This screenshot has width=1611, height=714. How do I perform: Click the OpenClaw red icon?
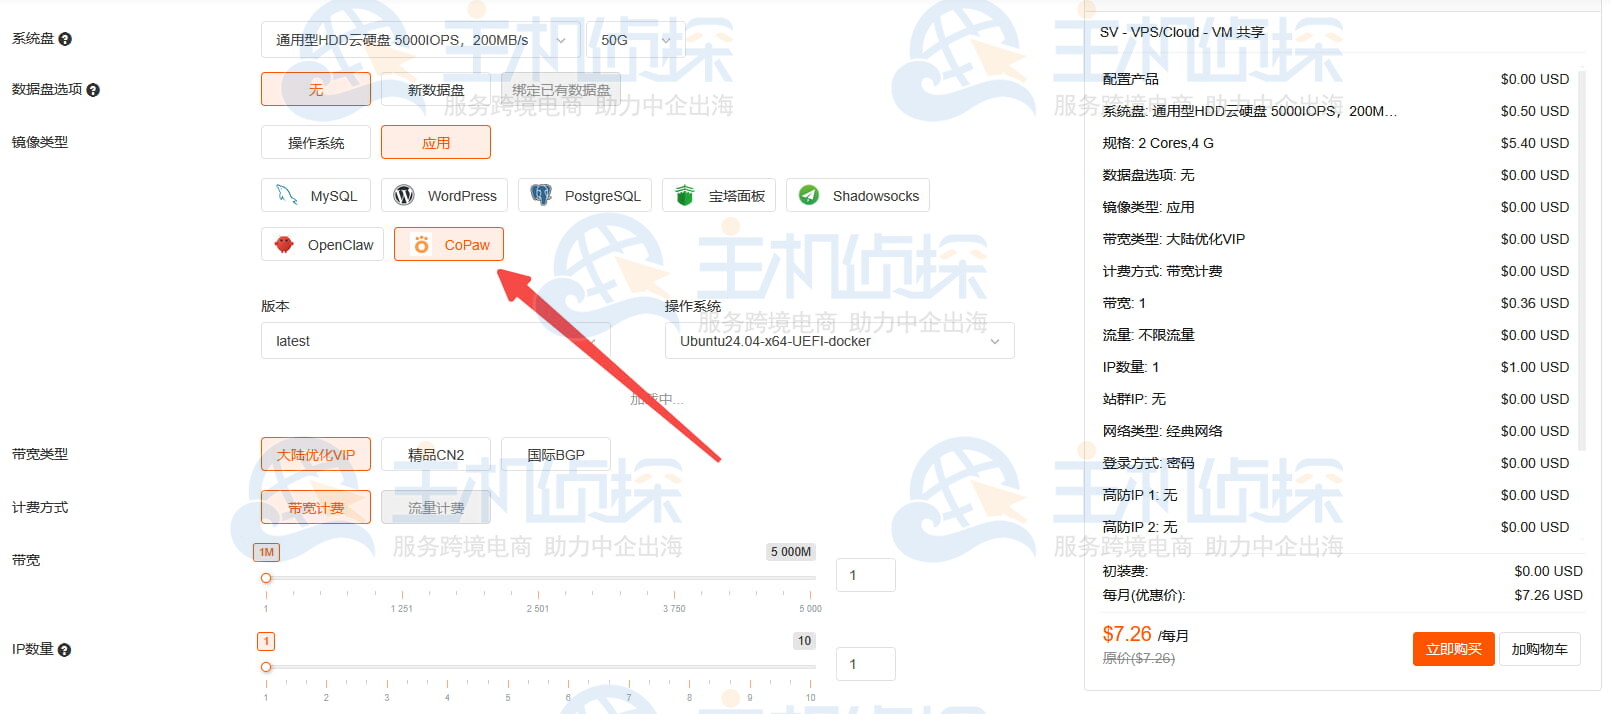(x=284, y=244)
